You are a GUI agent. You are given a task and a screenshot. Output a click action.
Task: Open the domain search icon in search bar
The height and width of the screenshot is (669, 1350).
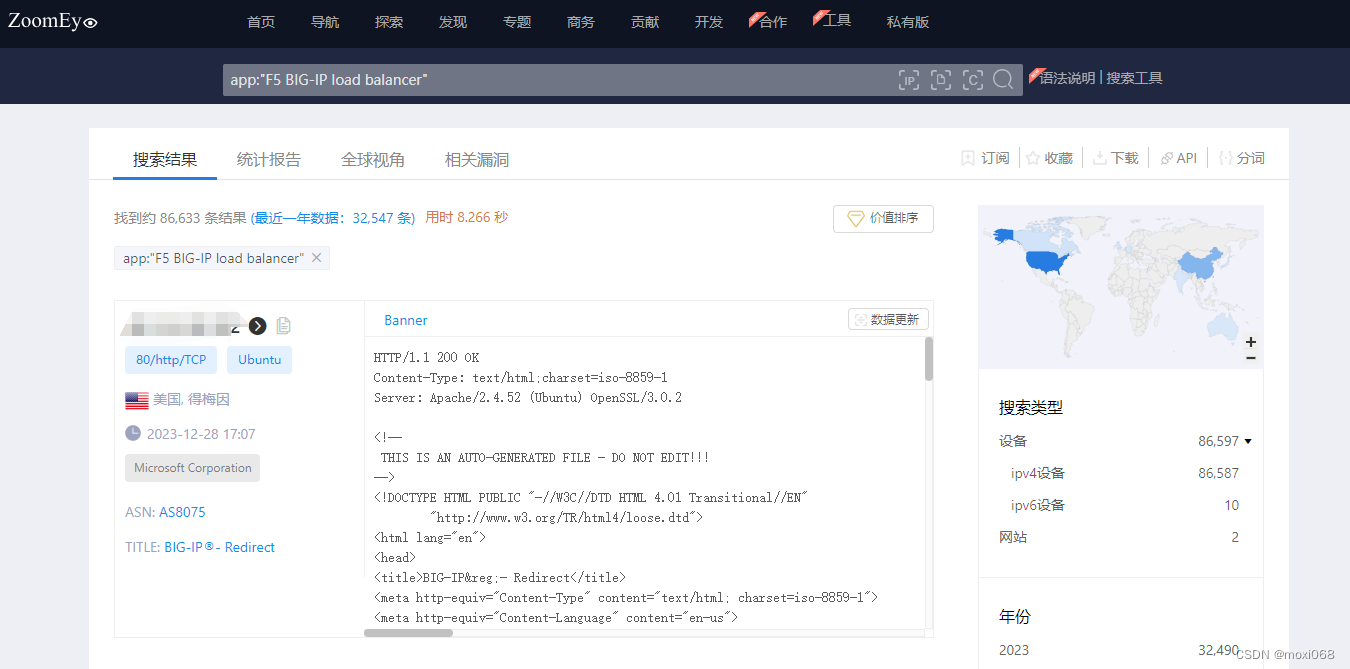click(941, 80)
